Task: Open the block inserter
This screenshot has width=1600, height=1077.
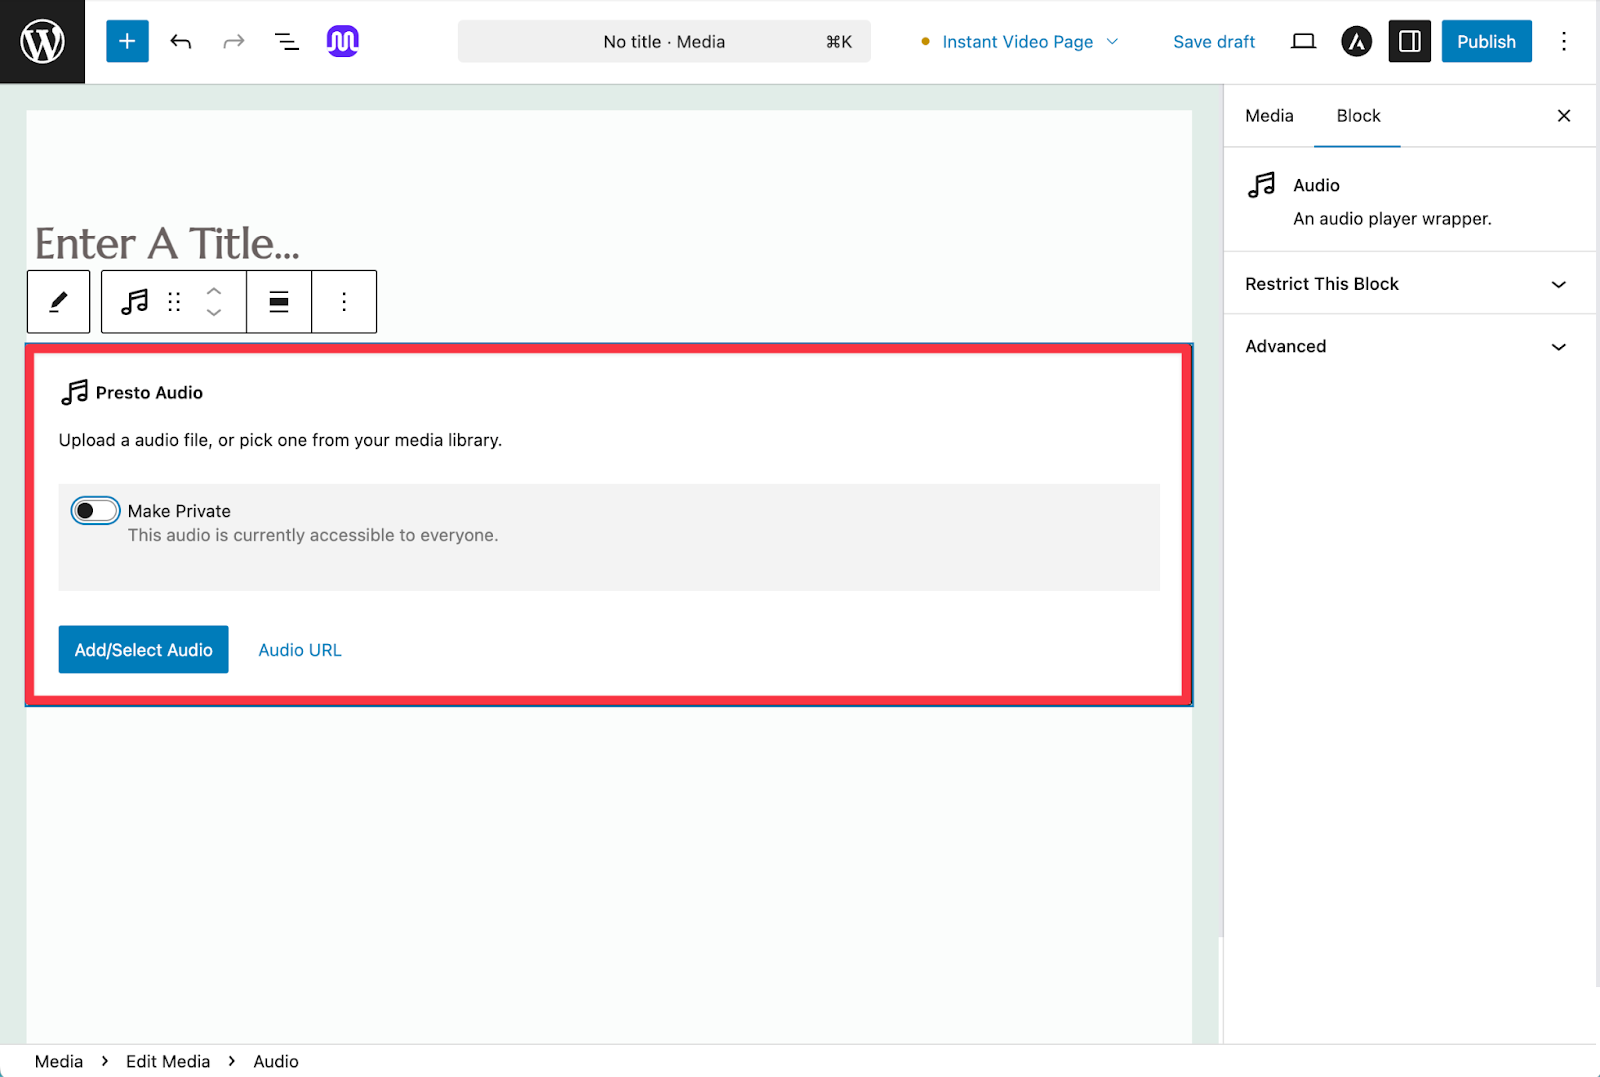Action: point(126,41)
